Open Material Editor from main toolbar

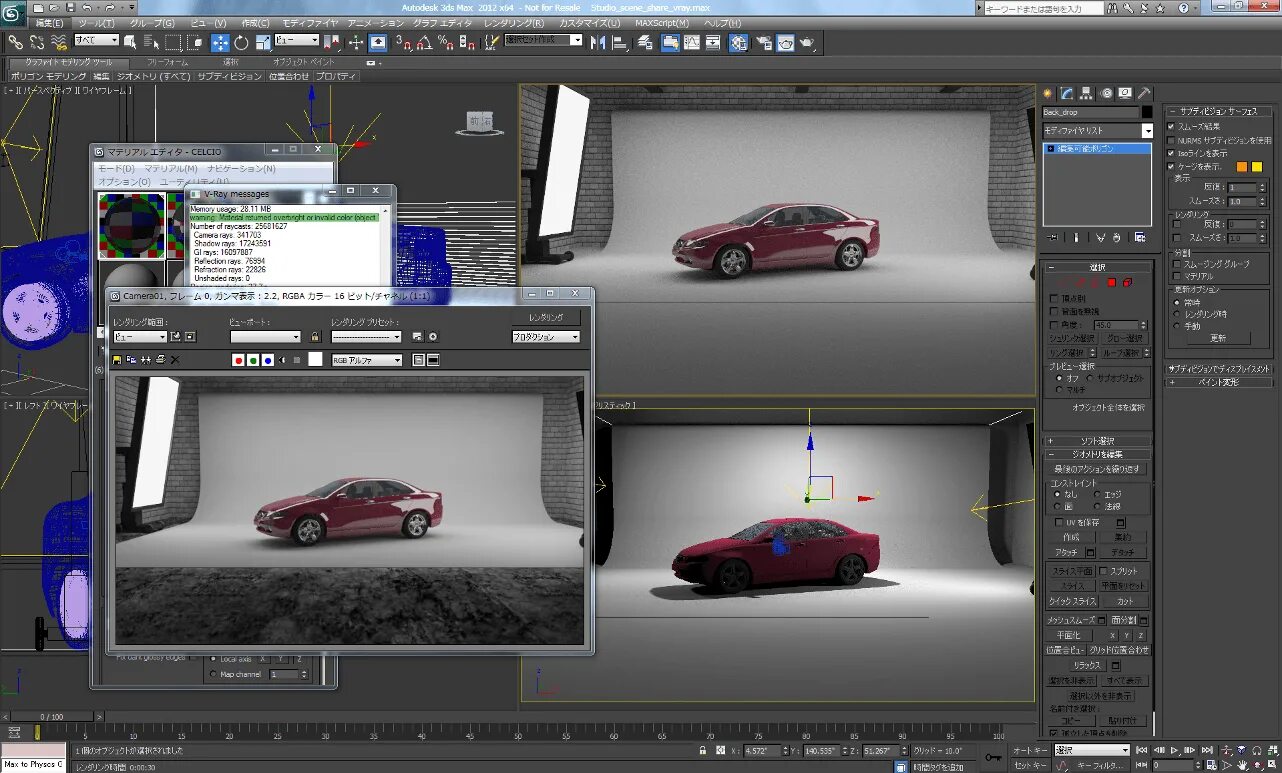coord(738,42)
